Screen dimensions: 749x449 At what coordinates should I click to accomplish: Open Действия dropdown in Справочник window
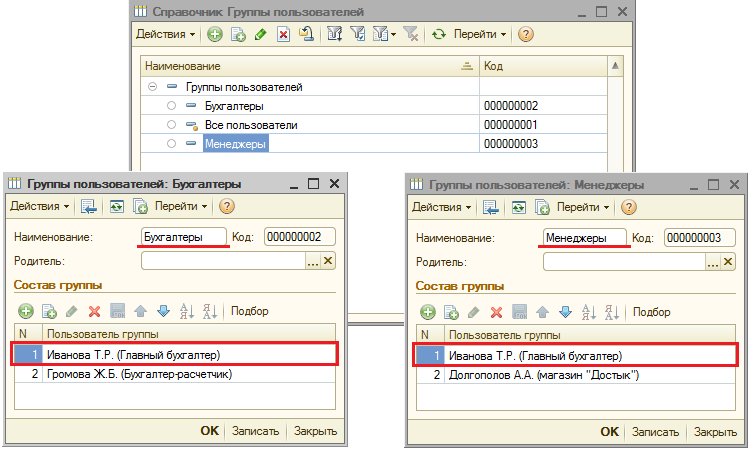pyautogui.click(x=166, y=34)
